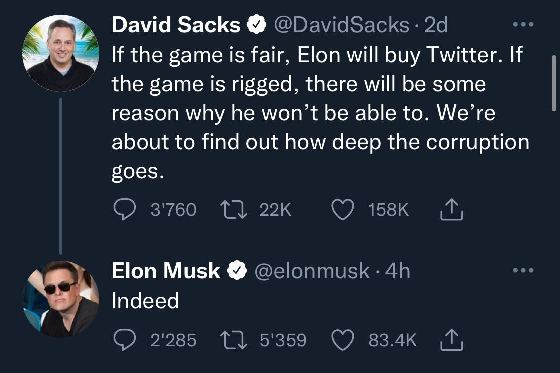Like Elon Musk's Indeed tweet
560x373 pixels.
click(343, 340)
